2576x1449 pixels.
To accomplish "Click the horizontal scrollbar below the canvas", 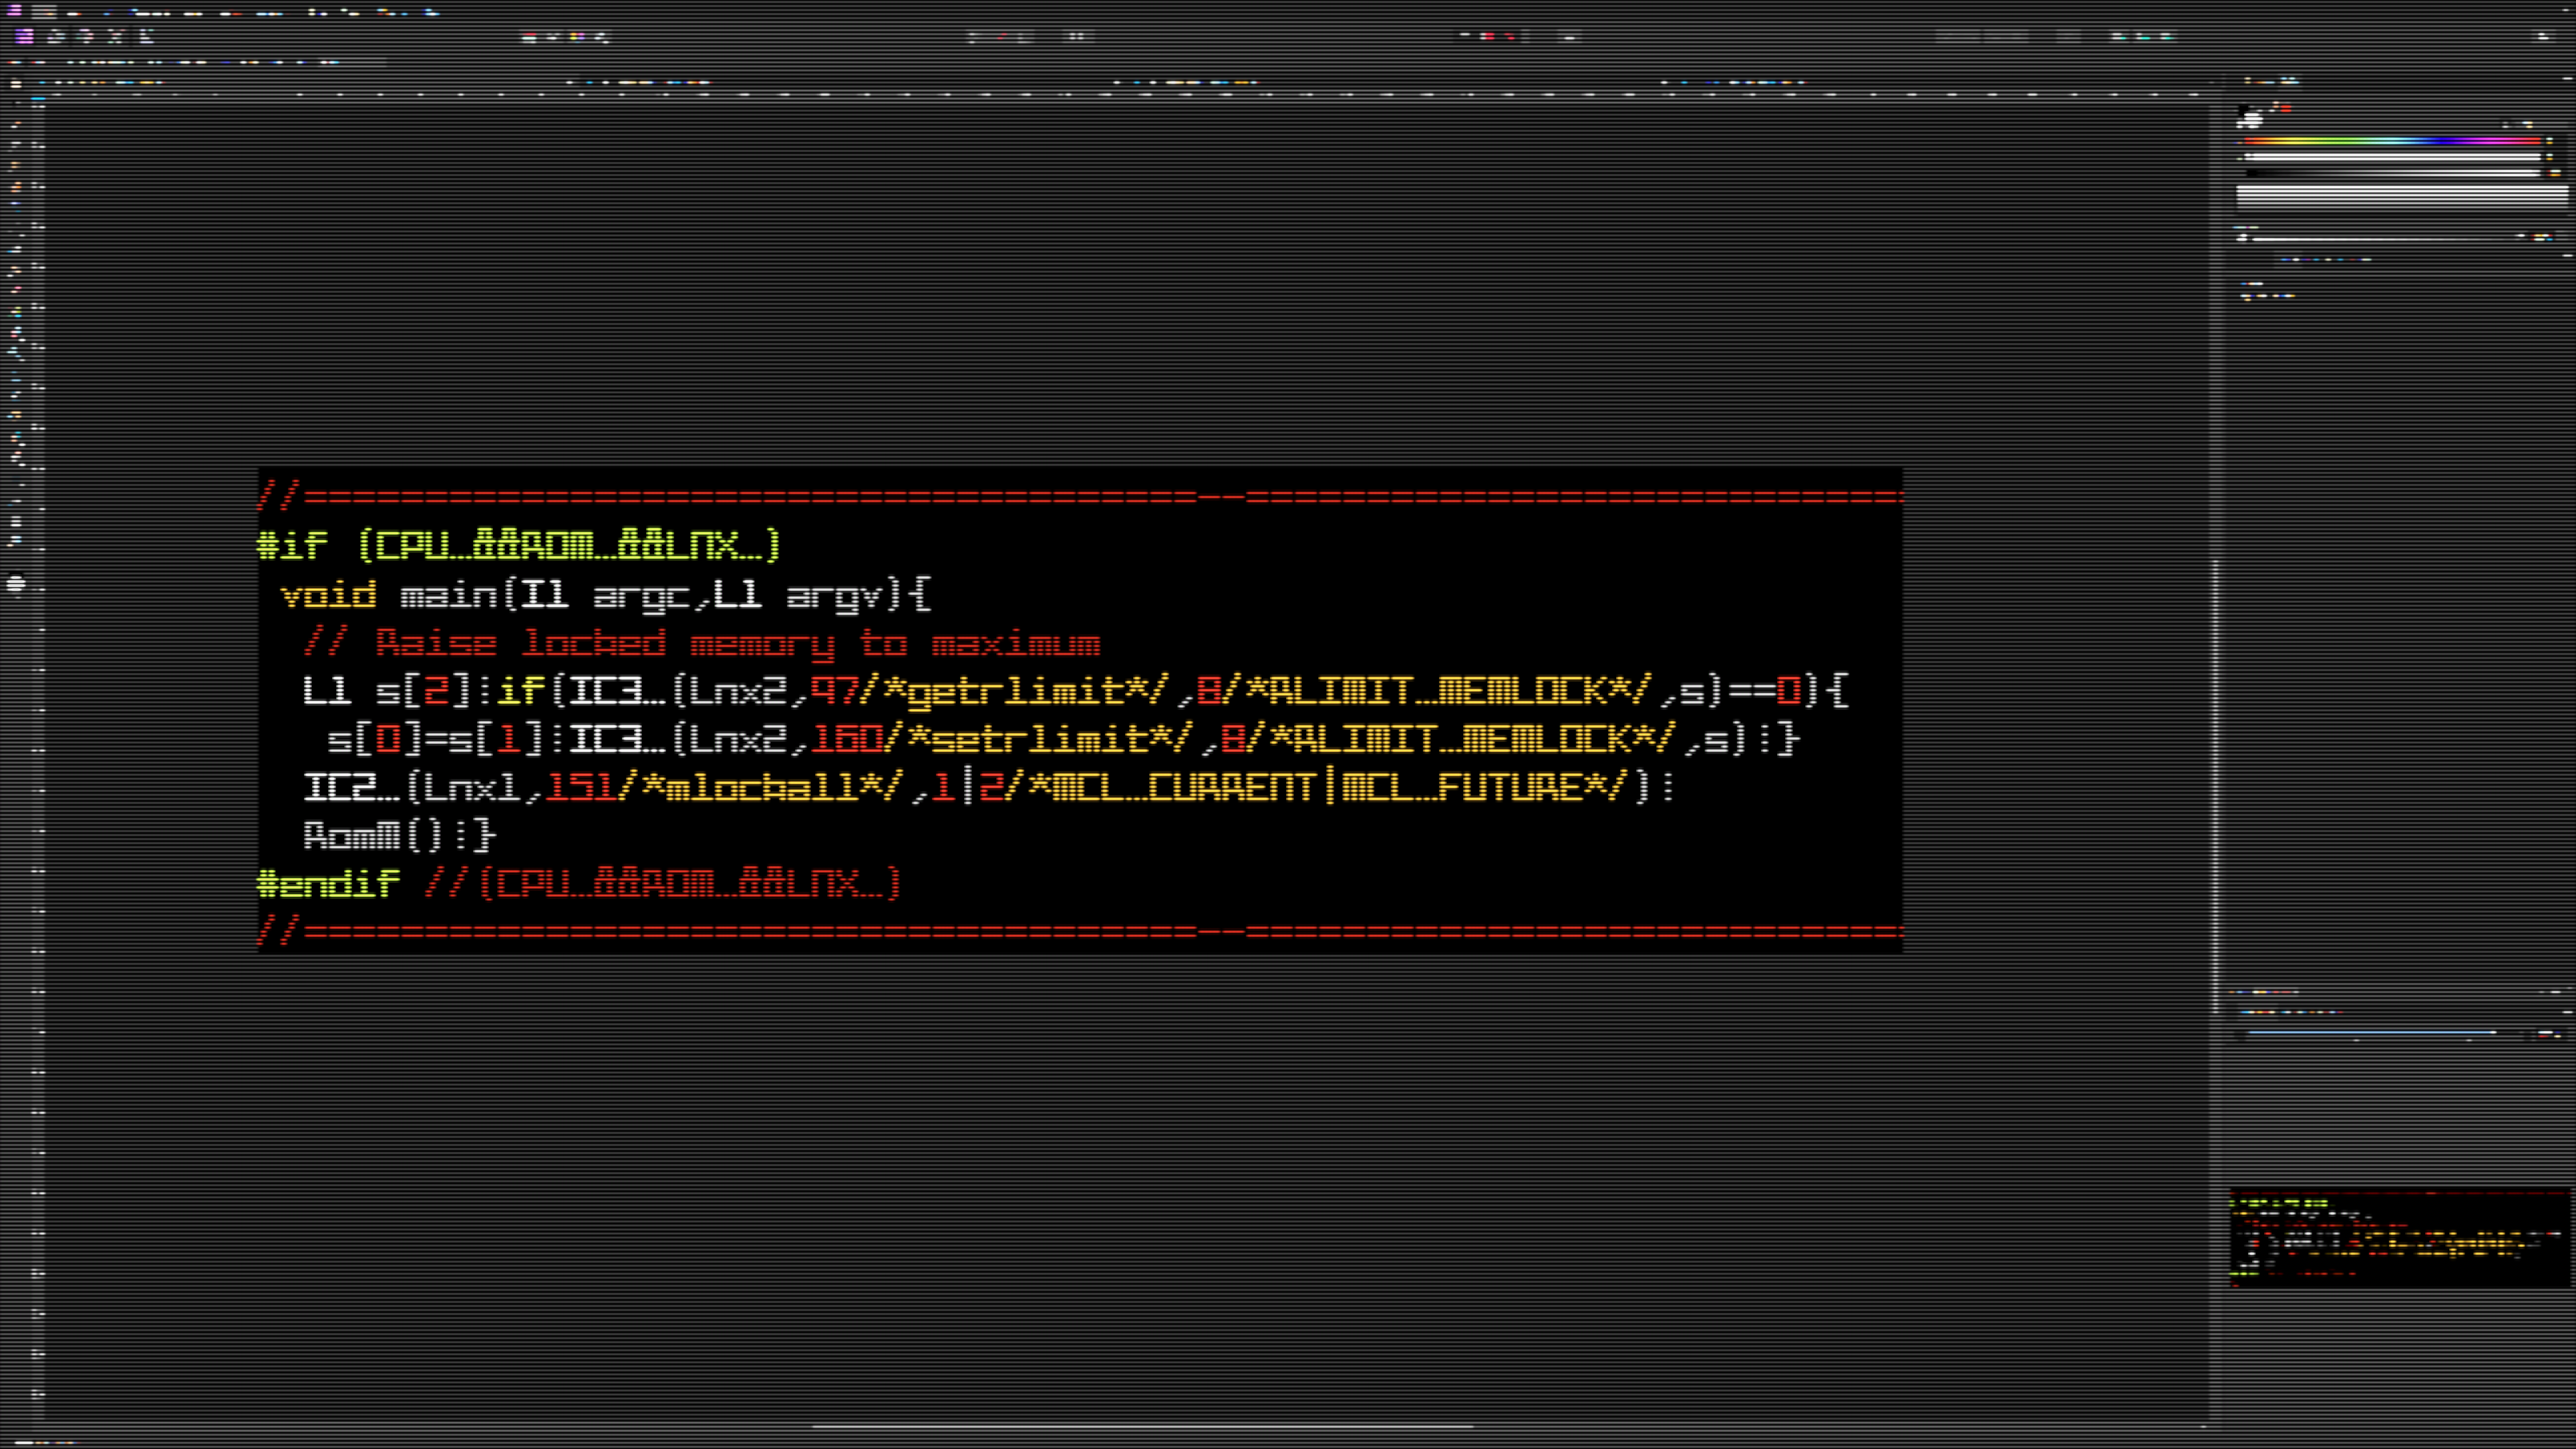I will [x=1142, y=1426].
